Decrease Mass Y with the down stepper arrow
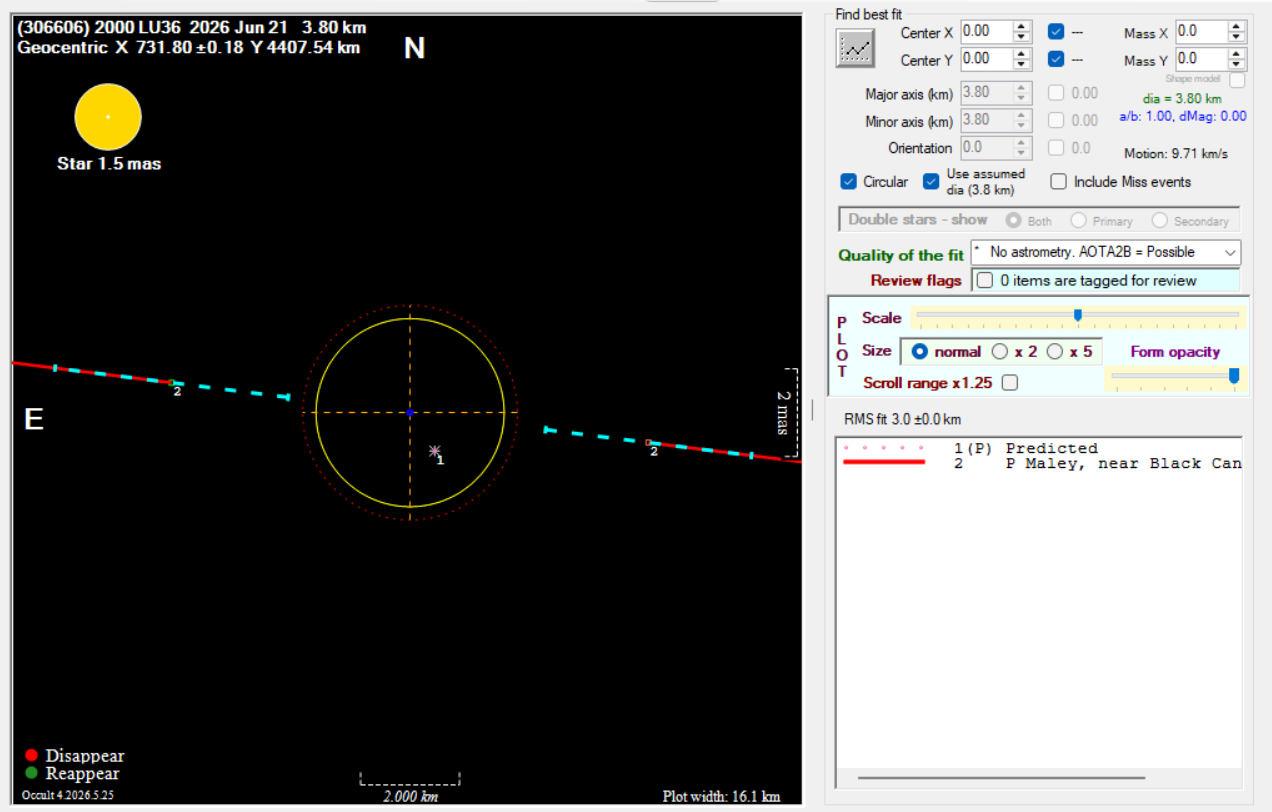This screenshot has height=812, width=1272. tap(1237, 64)
